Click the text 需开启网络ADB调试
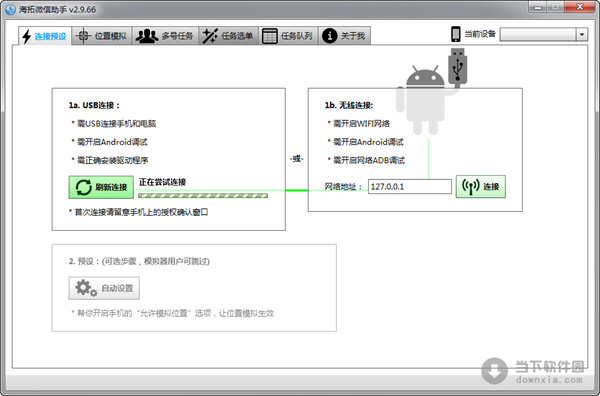 tap(368, 160)
